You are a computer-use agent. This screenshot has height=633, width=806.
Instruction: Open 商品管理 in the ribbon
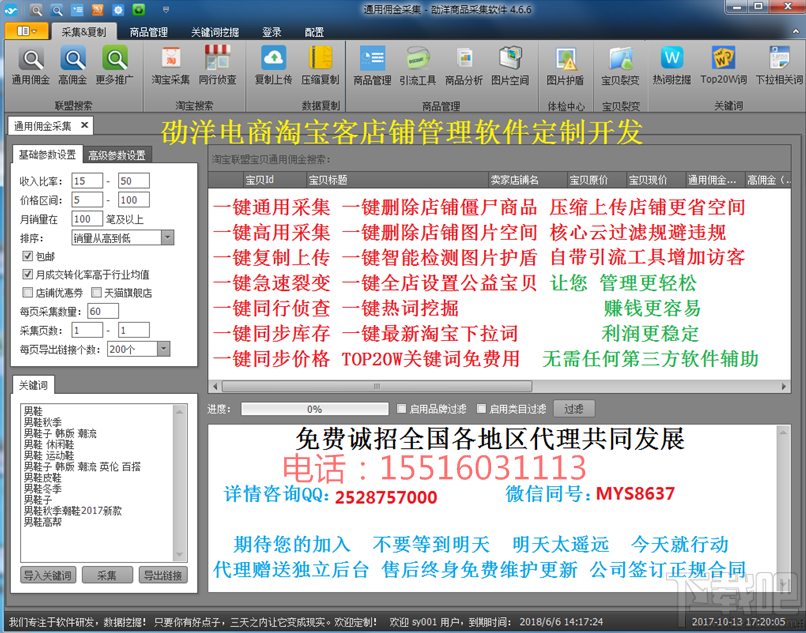[372, 65]
